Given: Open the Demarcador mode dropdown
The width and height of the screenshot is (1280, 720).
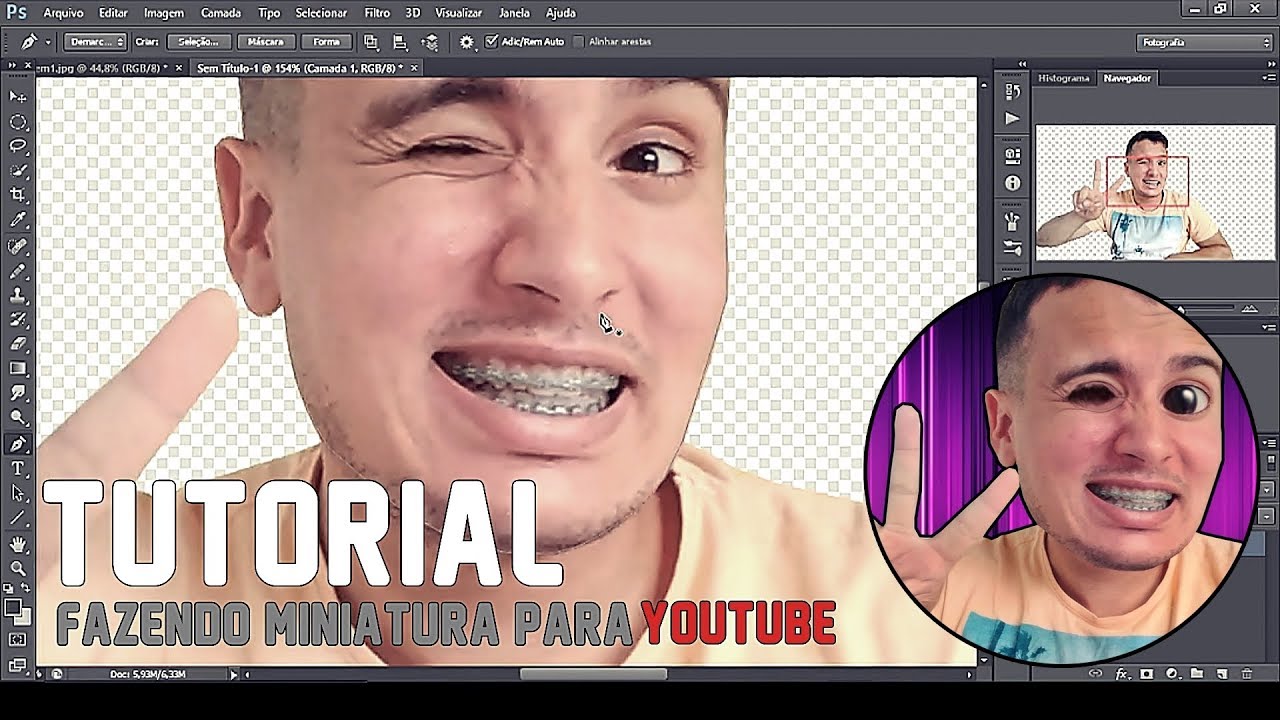Looking at the screenshot, I should coord(95,42).
